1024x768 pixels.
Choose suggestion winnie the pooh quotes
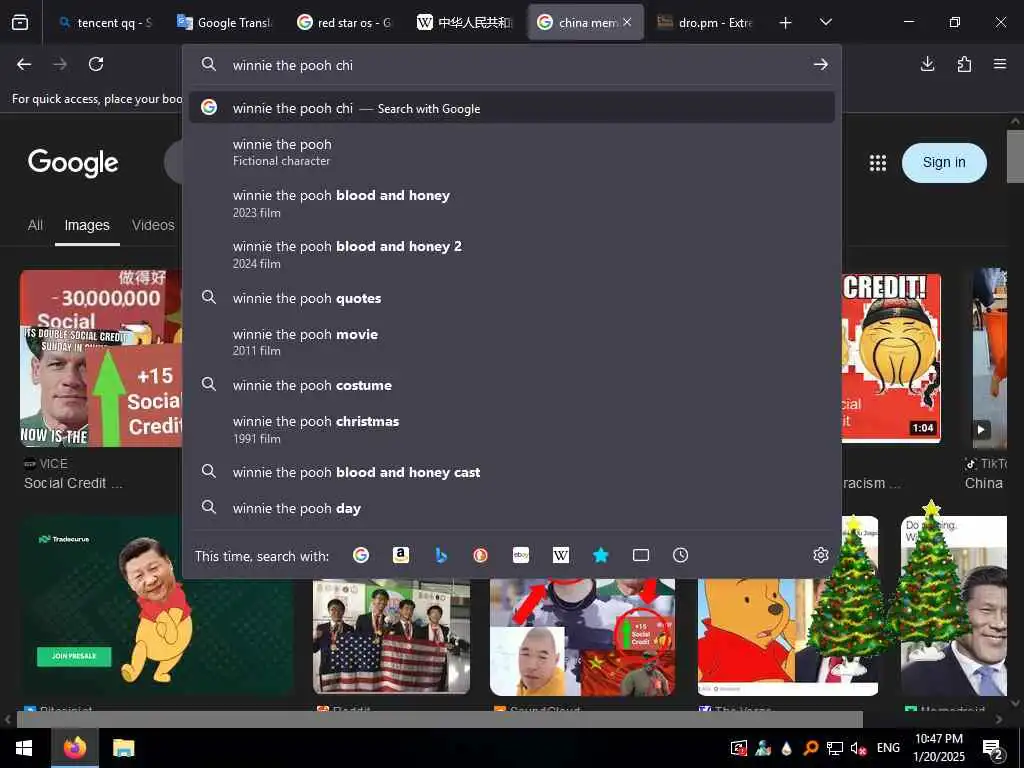click(511, 298)
